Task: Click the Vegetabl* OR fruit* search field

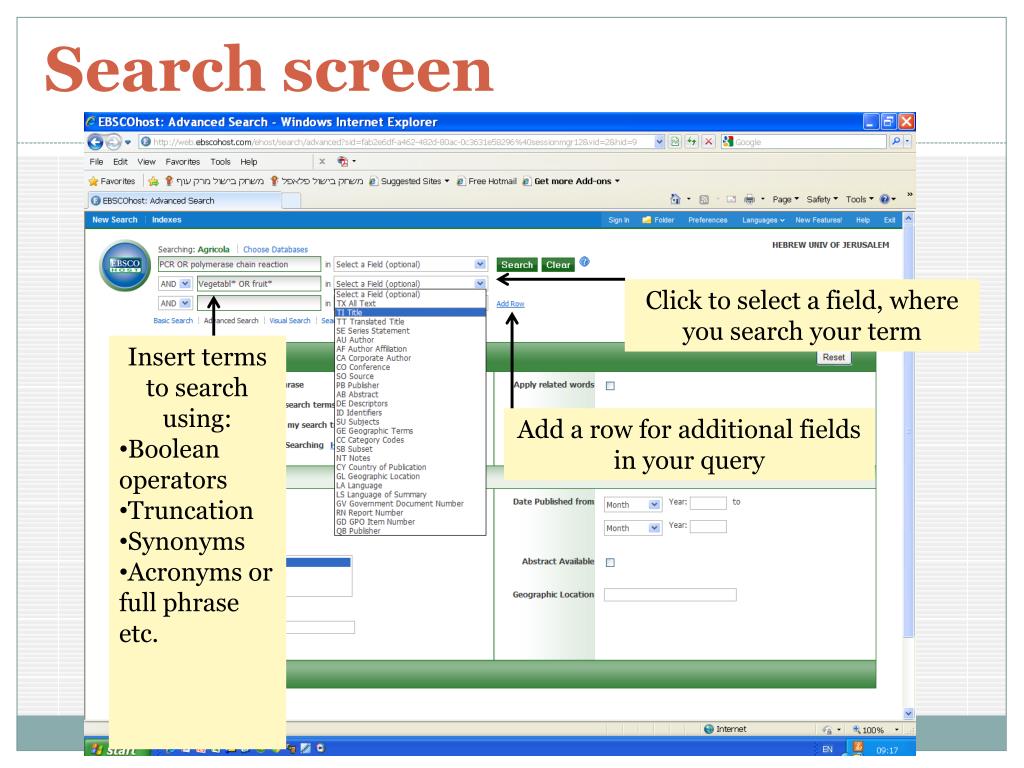Action: coord(259,284)
